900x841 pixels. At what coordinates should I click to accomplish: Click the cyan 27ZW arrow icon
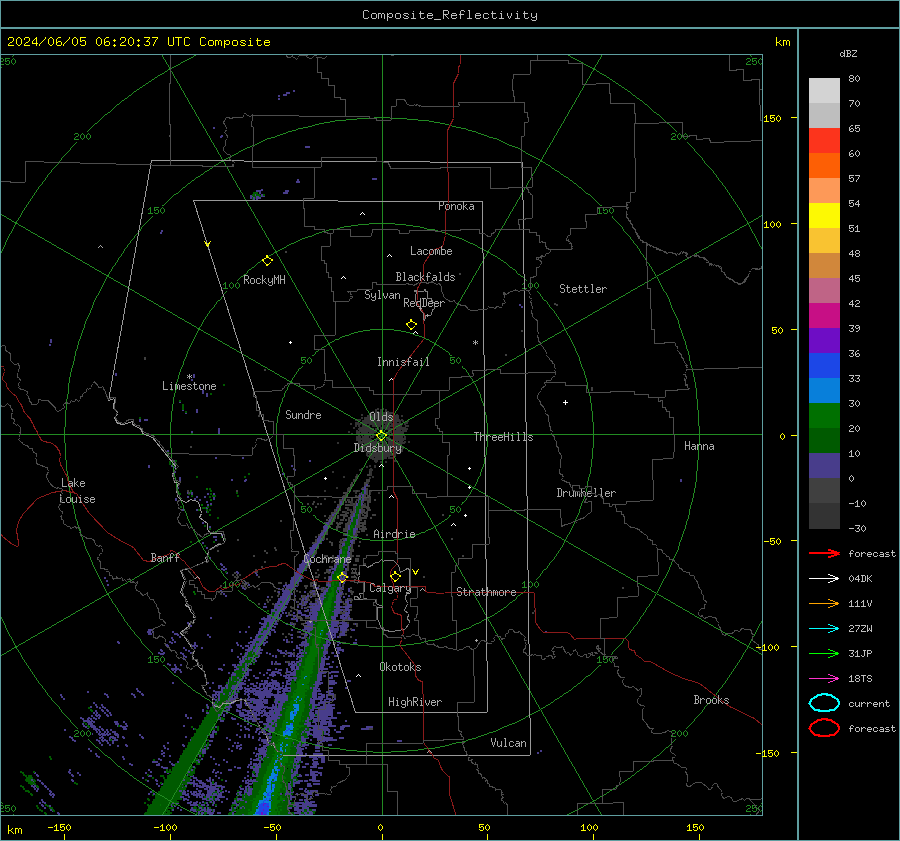point(824,628)
